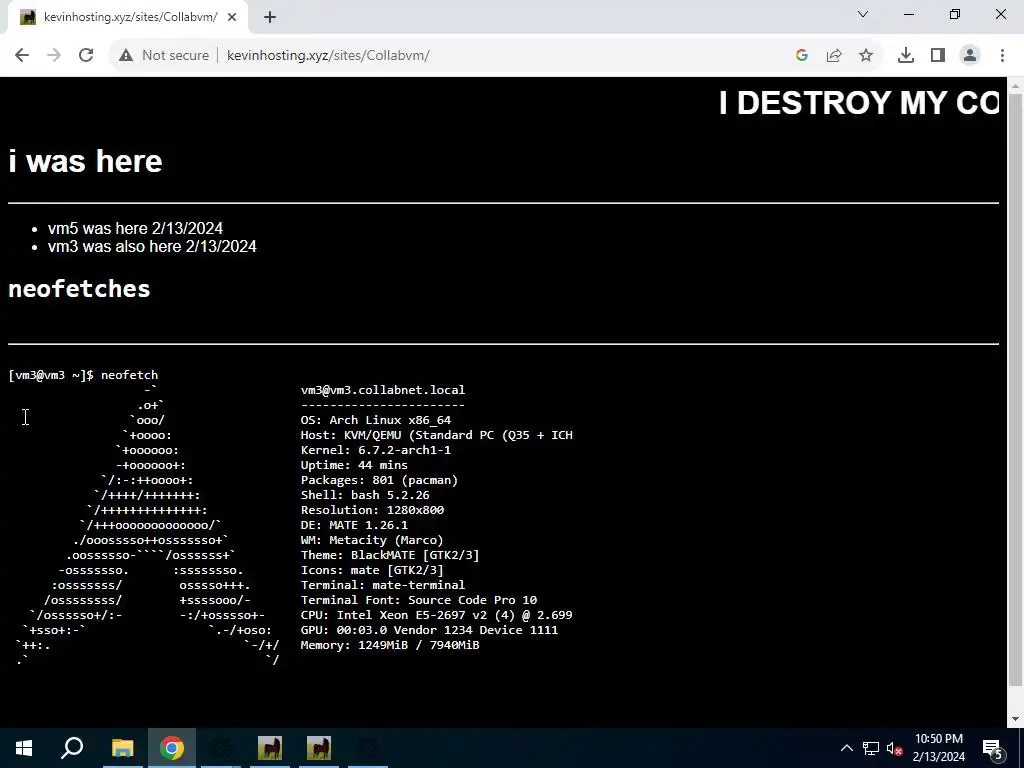The image size is (1024, 768).
Task: Reload the kevinhosting.xyz page
Action: coord(86,56)
